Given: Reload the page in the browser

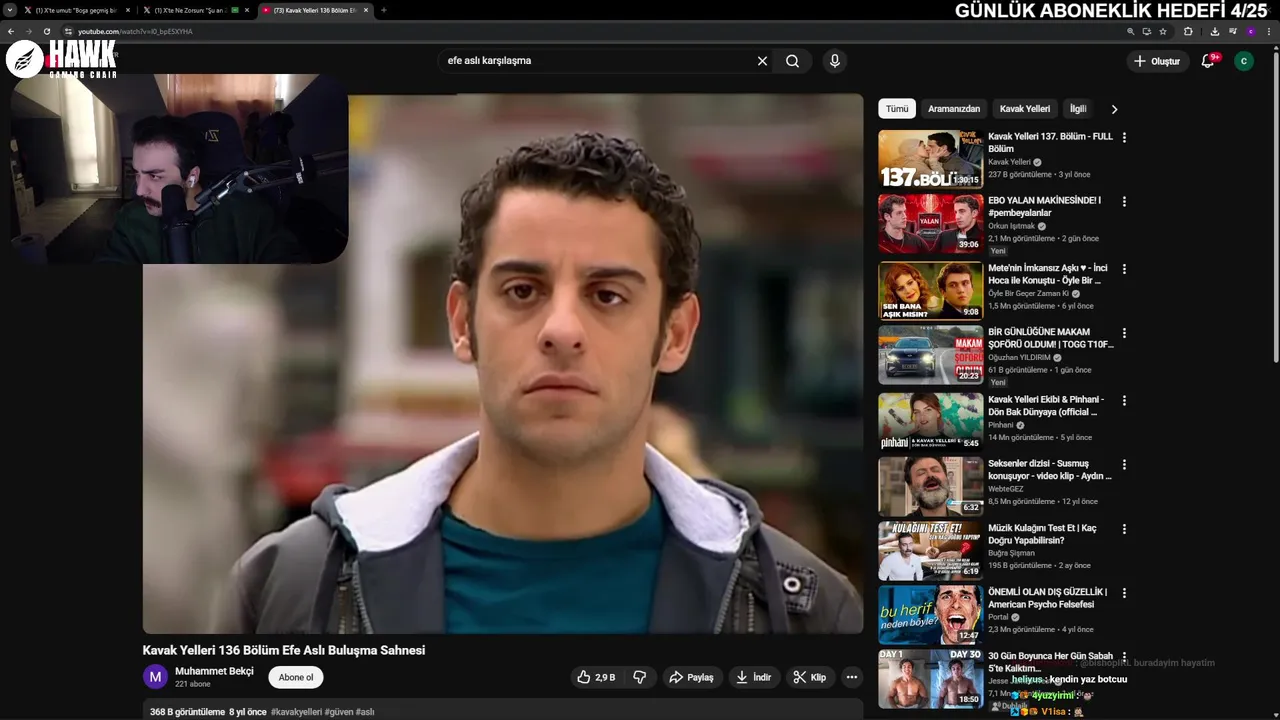Looking at the screenshot, I should pos(46,31).
